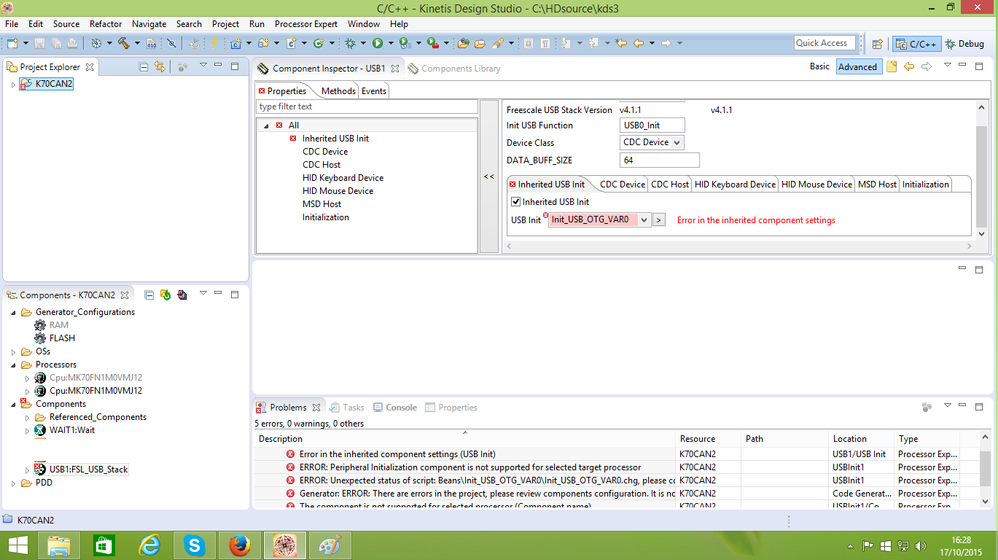Click back arrow icon in Component Inspector toolbar
The width and height of the screenshot is (998, 560).
point(909,67)
